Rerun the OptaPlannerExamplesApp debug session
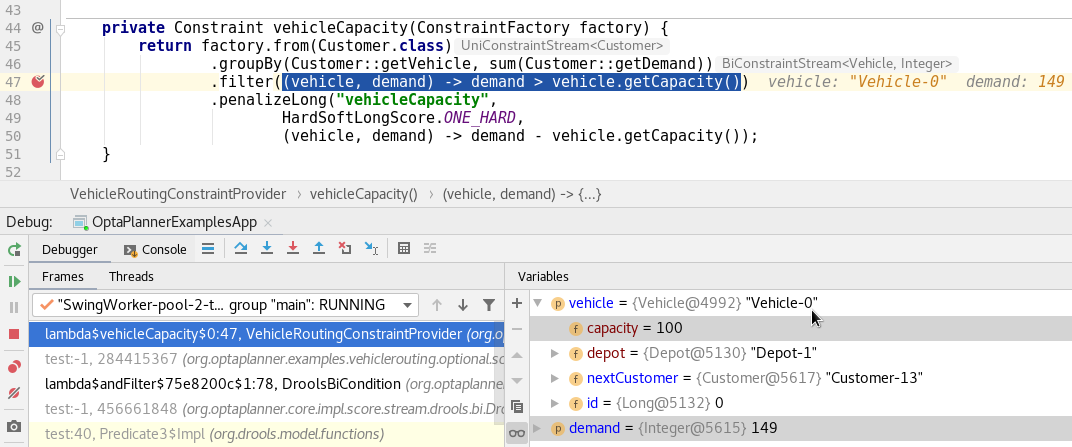This screenshot has width=1072, height=447. coord(14,250)
